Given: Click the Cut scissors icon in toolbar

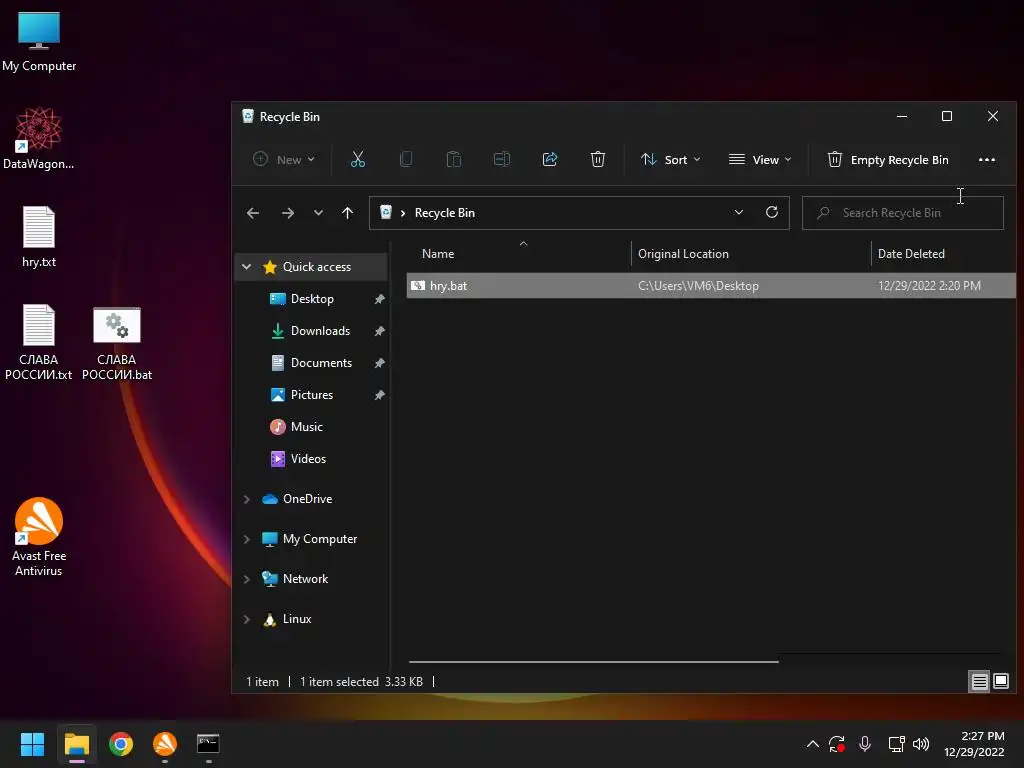Looking at the screenshot, I should pos(357,159).
